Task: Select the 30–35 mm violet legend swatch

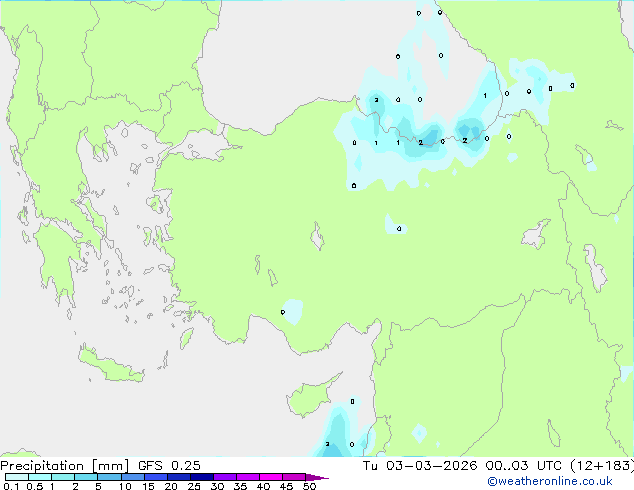Action: point(224,477)
